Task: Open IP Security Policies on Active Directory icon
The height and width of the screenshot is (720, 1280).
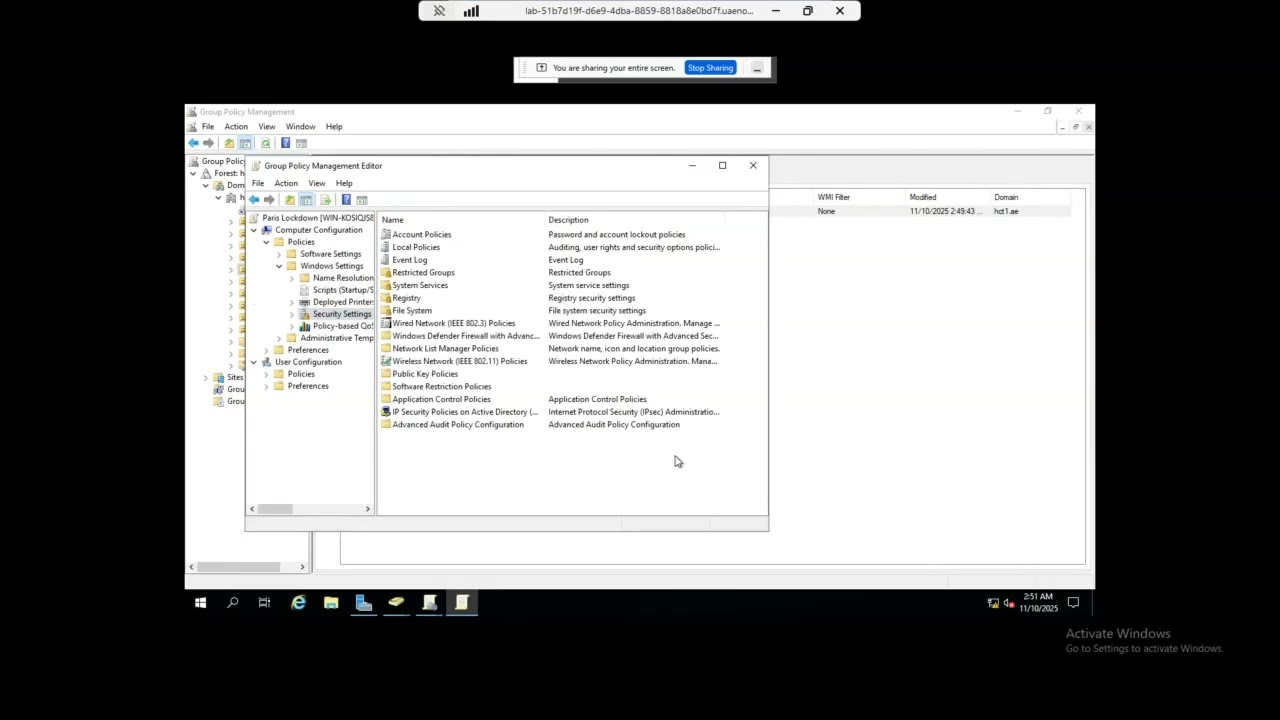Action: tap(386, 412)
